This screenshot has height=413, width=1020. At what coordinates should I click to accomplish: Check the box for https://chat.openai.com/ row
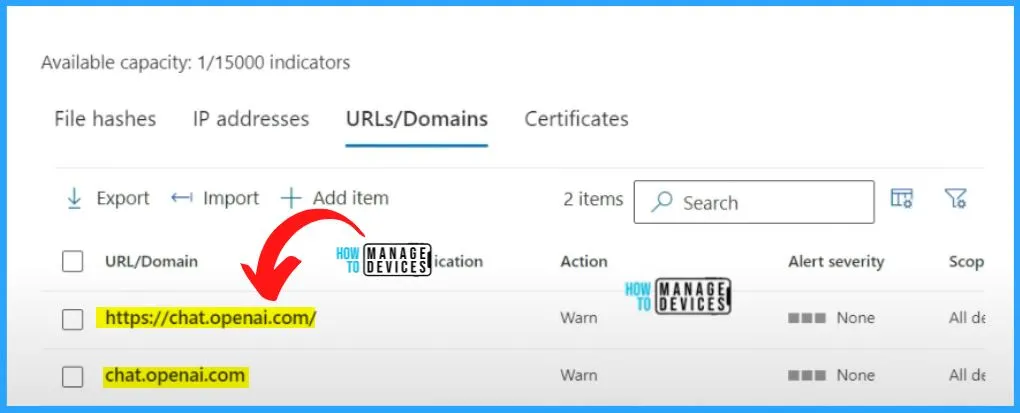pos(72,319)
